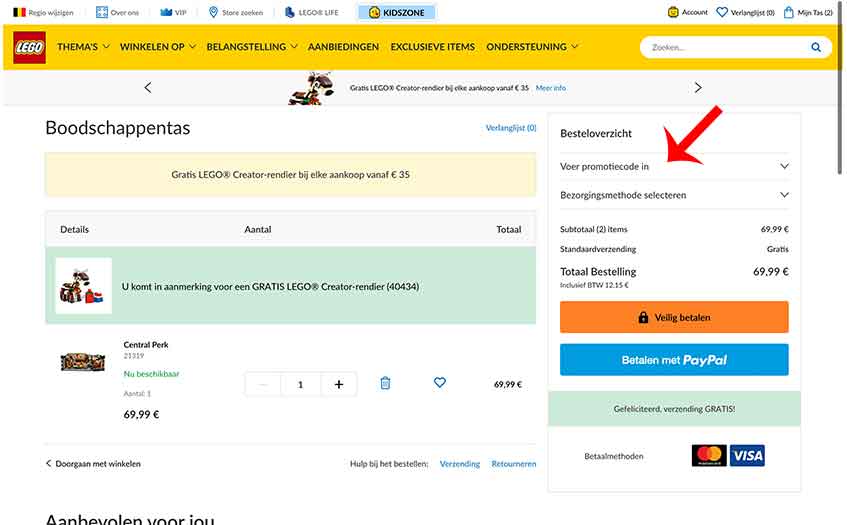The width and height of the screenshot is (847, 525).
Task: Expand Voer promotiecode in section
Action: tap(674, 166)
